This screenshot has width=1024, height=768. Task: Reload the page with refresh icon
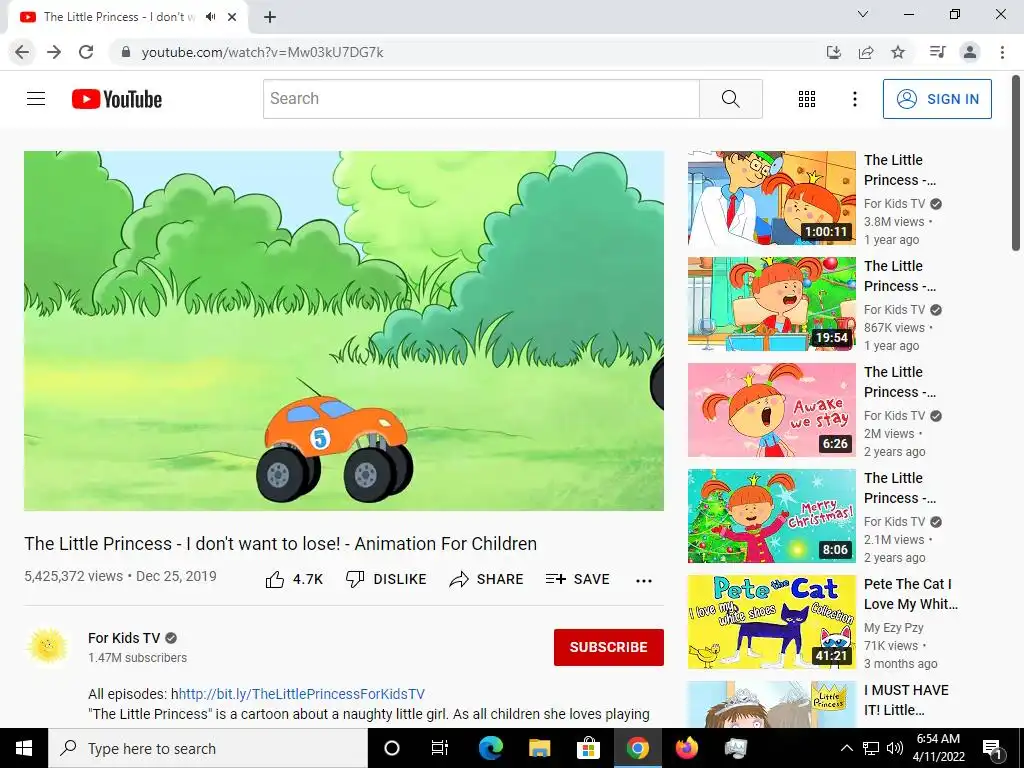86,52
